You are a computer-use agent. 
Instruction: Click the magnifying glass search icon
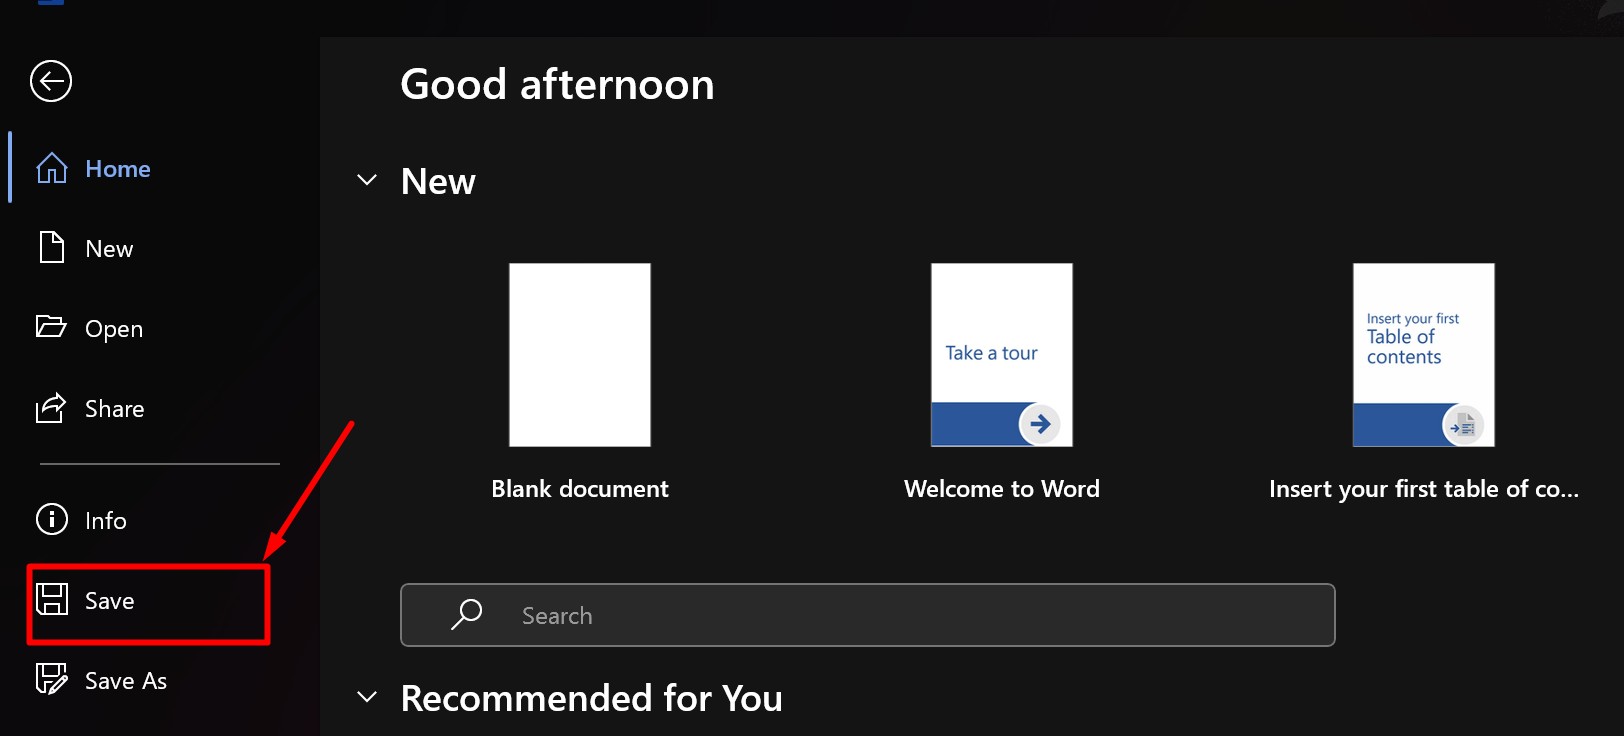click(x=466, y=614)
